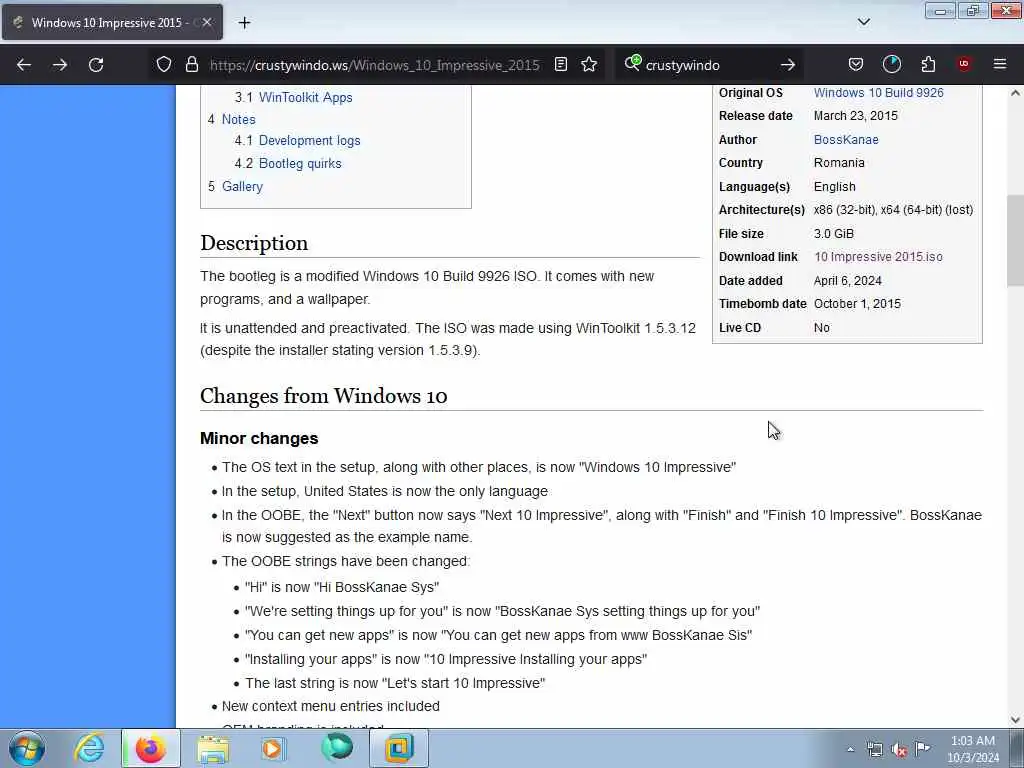The width and height of the screenshot is (1024, 768).
Task: Open the Extensions puzzle piece menu
Action: tap(928, 65)
